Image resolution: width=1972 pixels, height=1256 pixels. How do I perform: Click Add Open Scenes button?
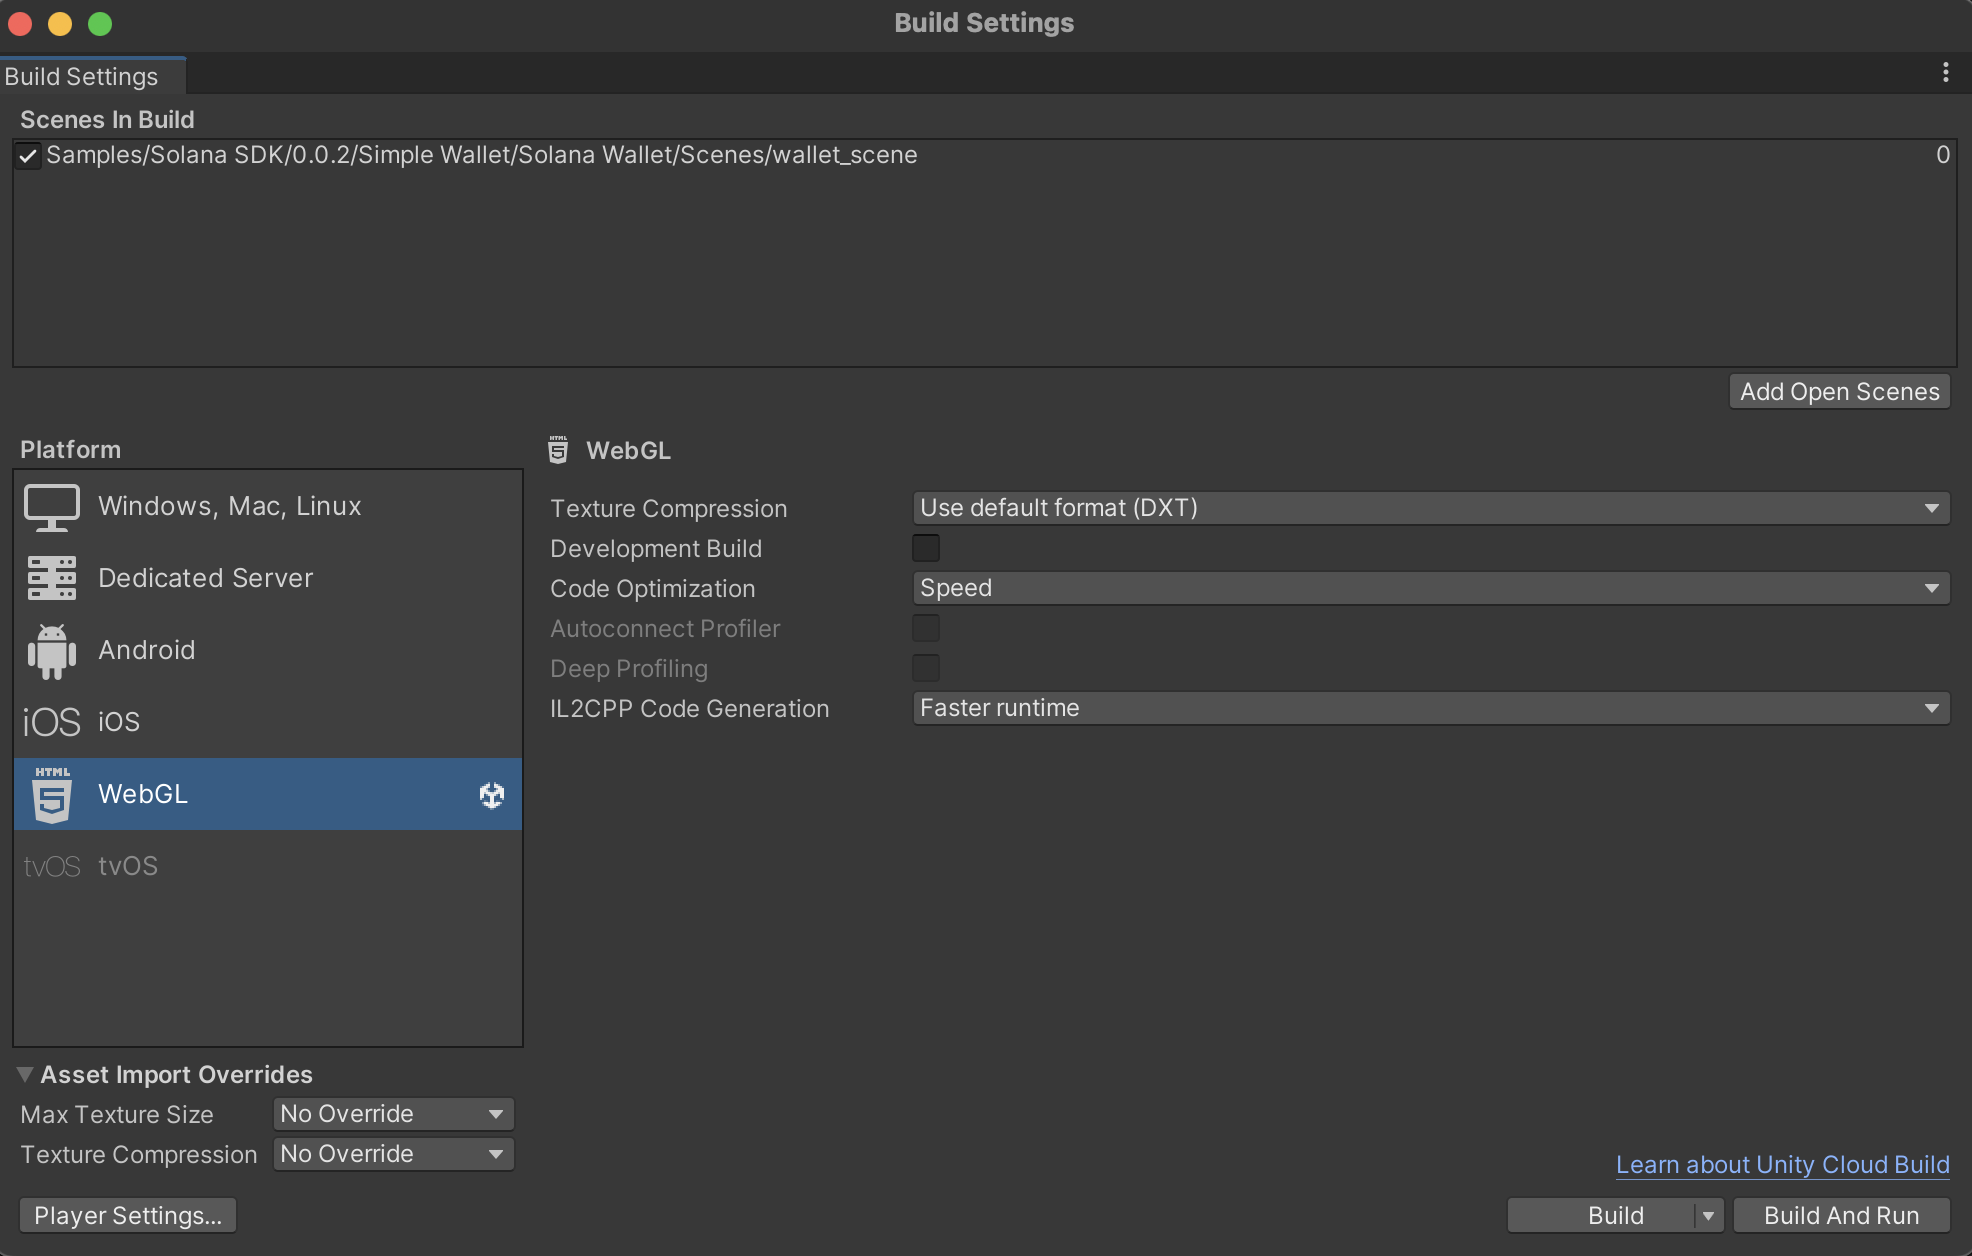coord(1839,392)
